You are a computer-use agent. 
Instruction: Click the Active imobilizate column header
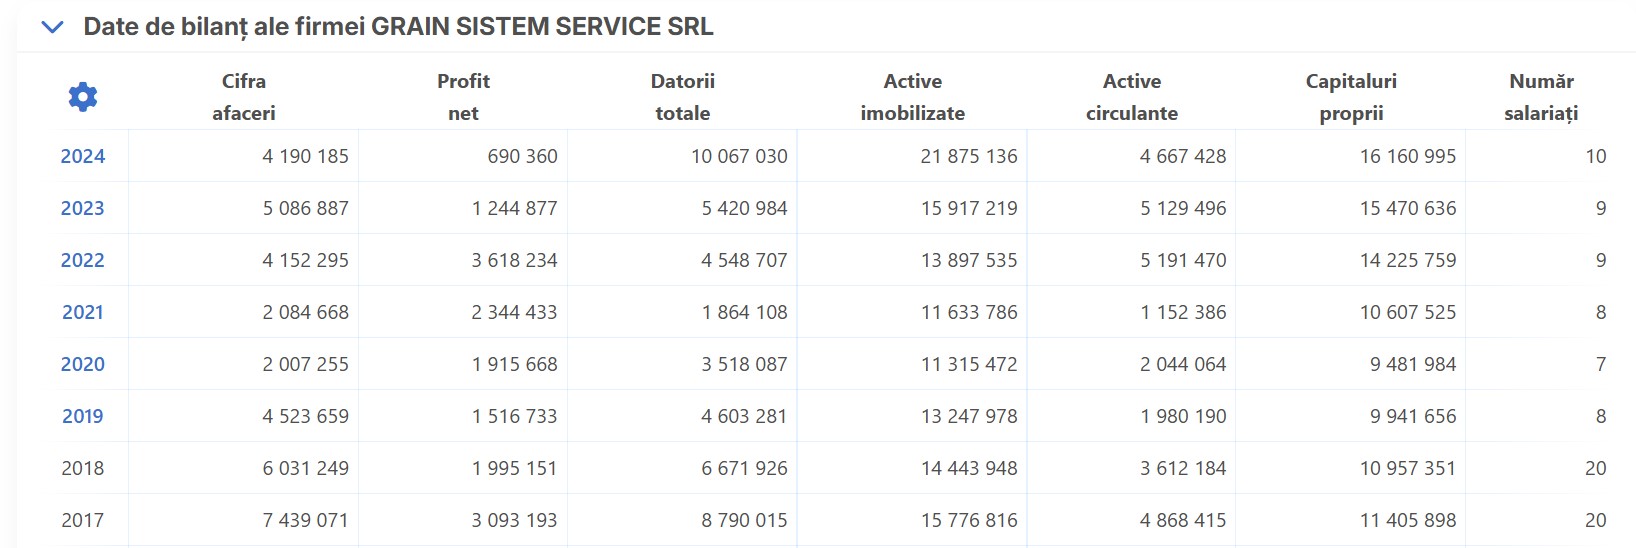(913, 97)
